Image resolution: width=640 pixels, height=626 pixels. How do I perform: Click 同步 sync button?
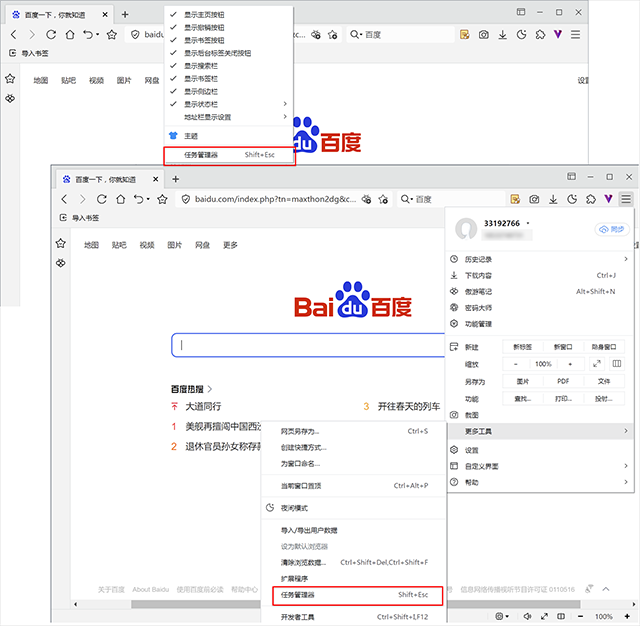coord(612,229)
